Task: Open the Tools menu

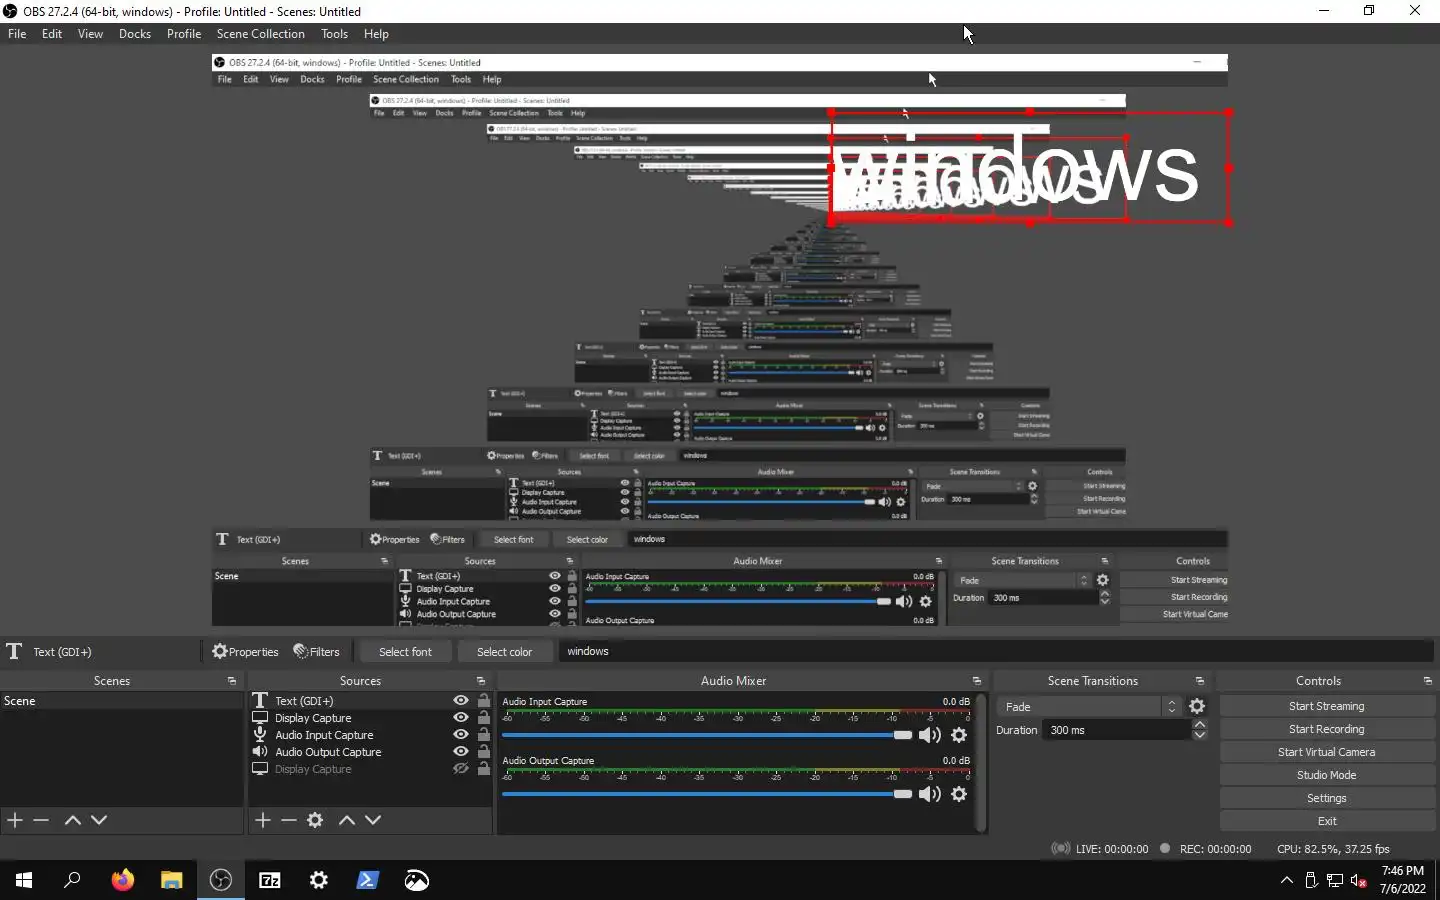Action: pyautogui.click(x=334, y=34)
